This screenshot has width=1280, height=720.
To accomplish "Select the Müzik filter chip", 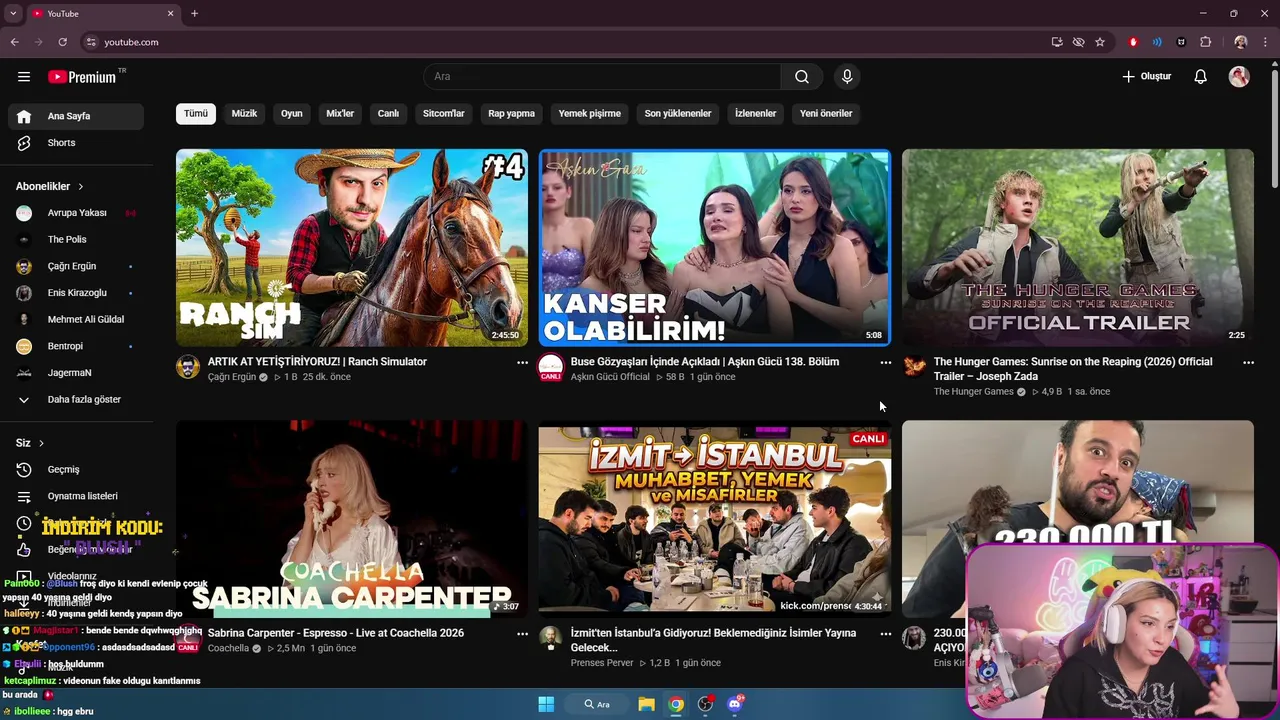I will 244,114.
